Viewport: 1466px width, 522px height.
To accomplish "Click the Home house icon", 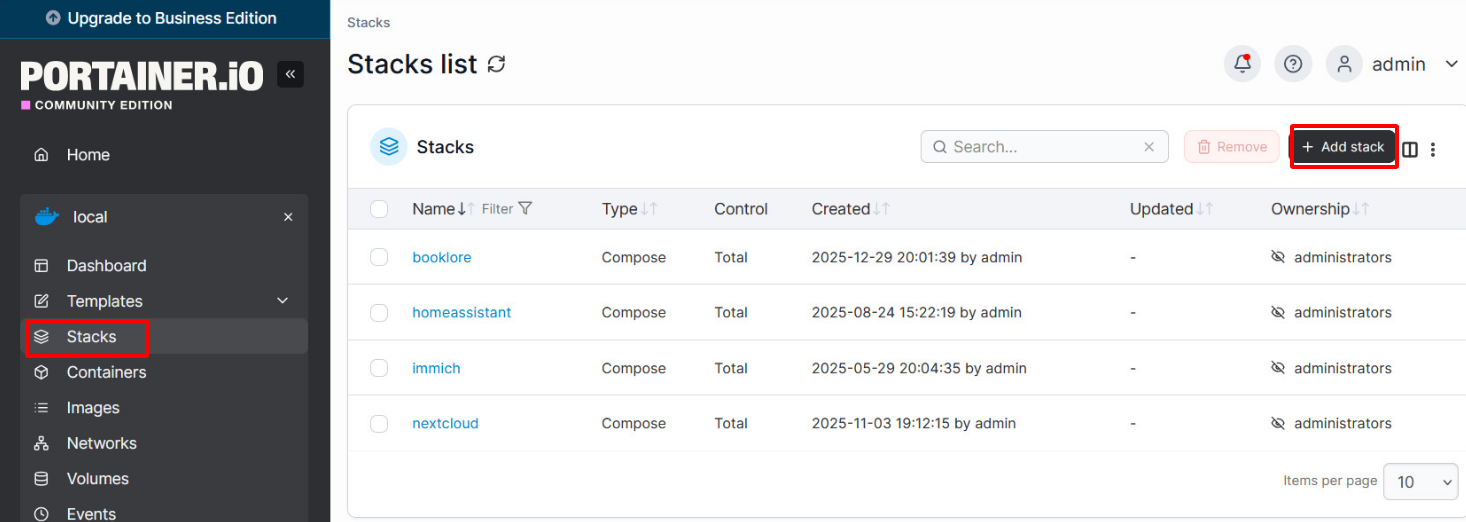I will point(41,155).
